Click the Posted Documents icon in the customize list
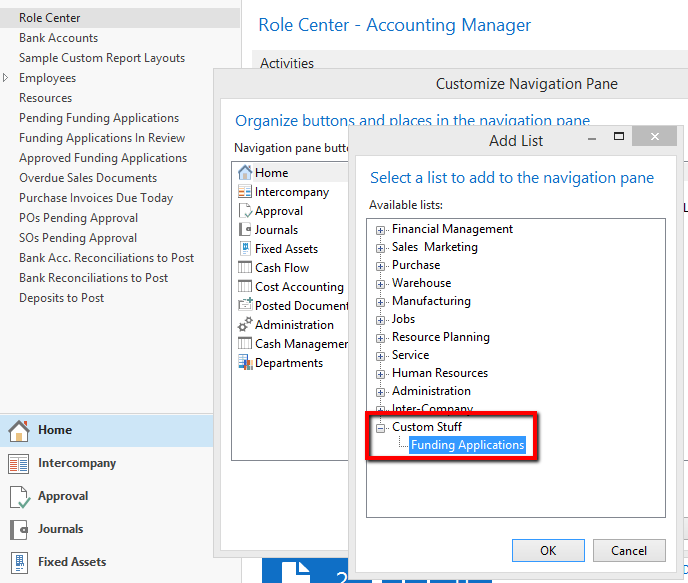The image size is (688, 583). point(245,305)
